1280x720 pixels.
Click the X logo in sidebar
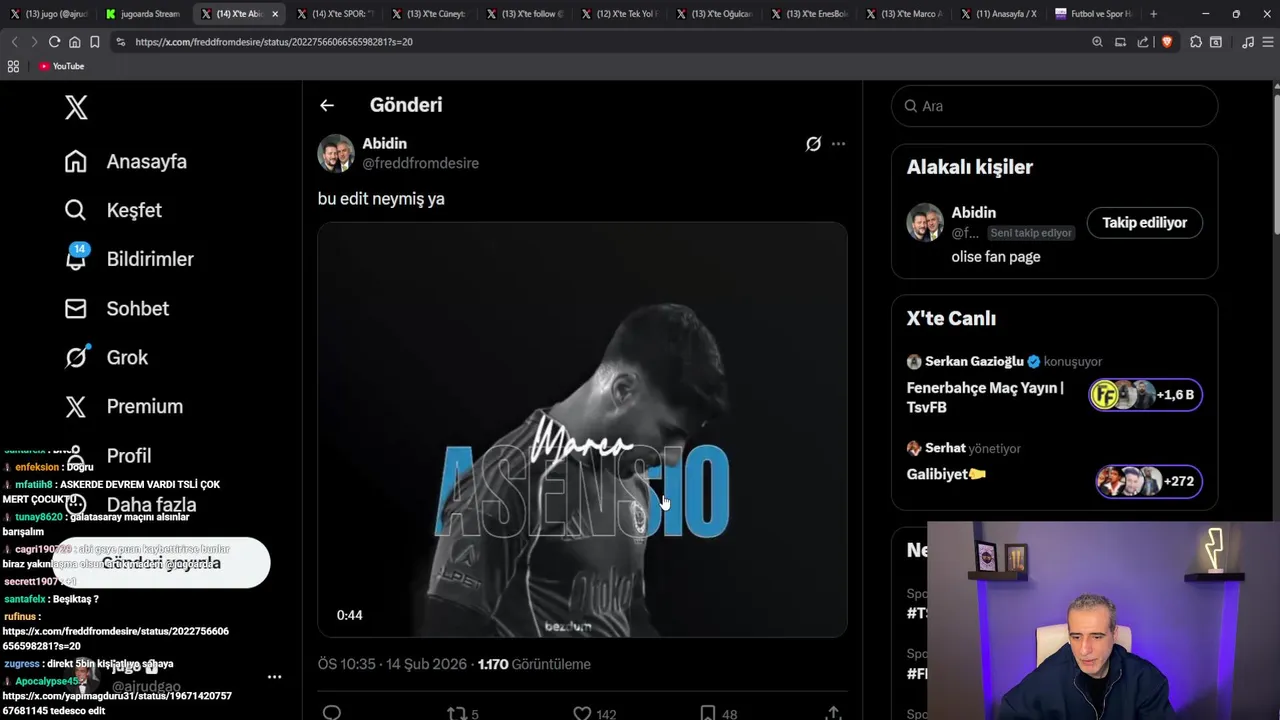76,107
